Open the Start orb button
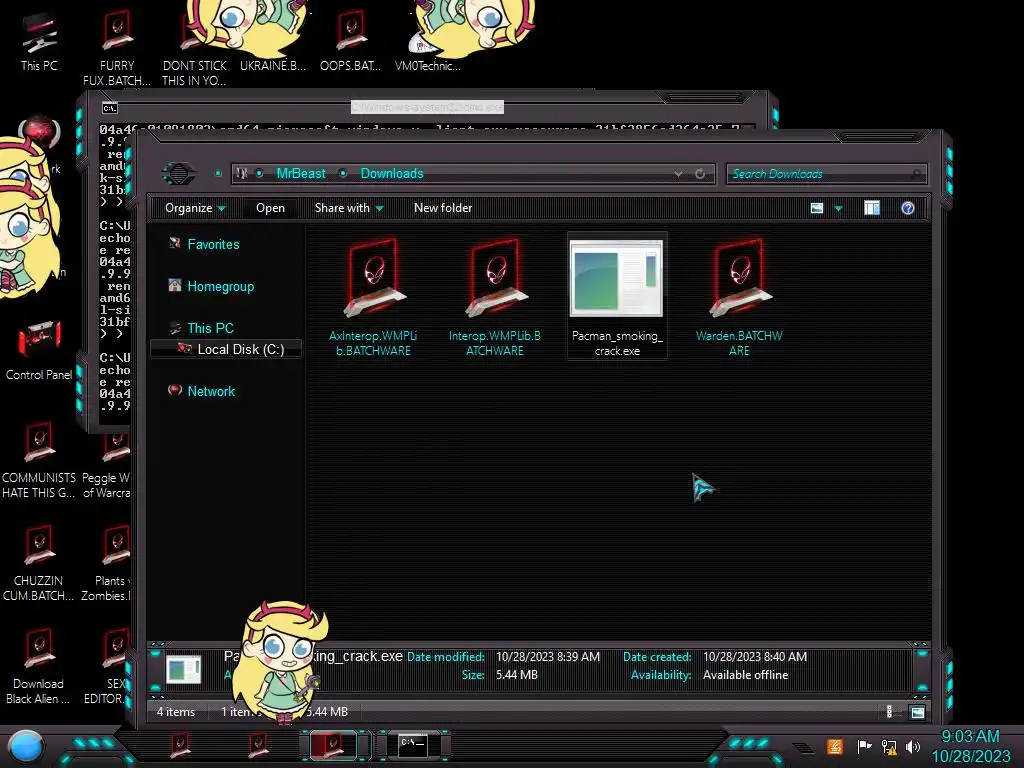Image resolution: width=1024 pixels, height=768 pixels. point(26,746)
